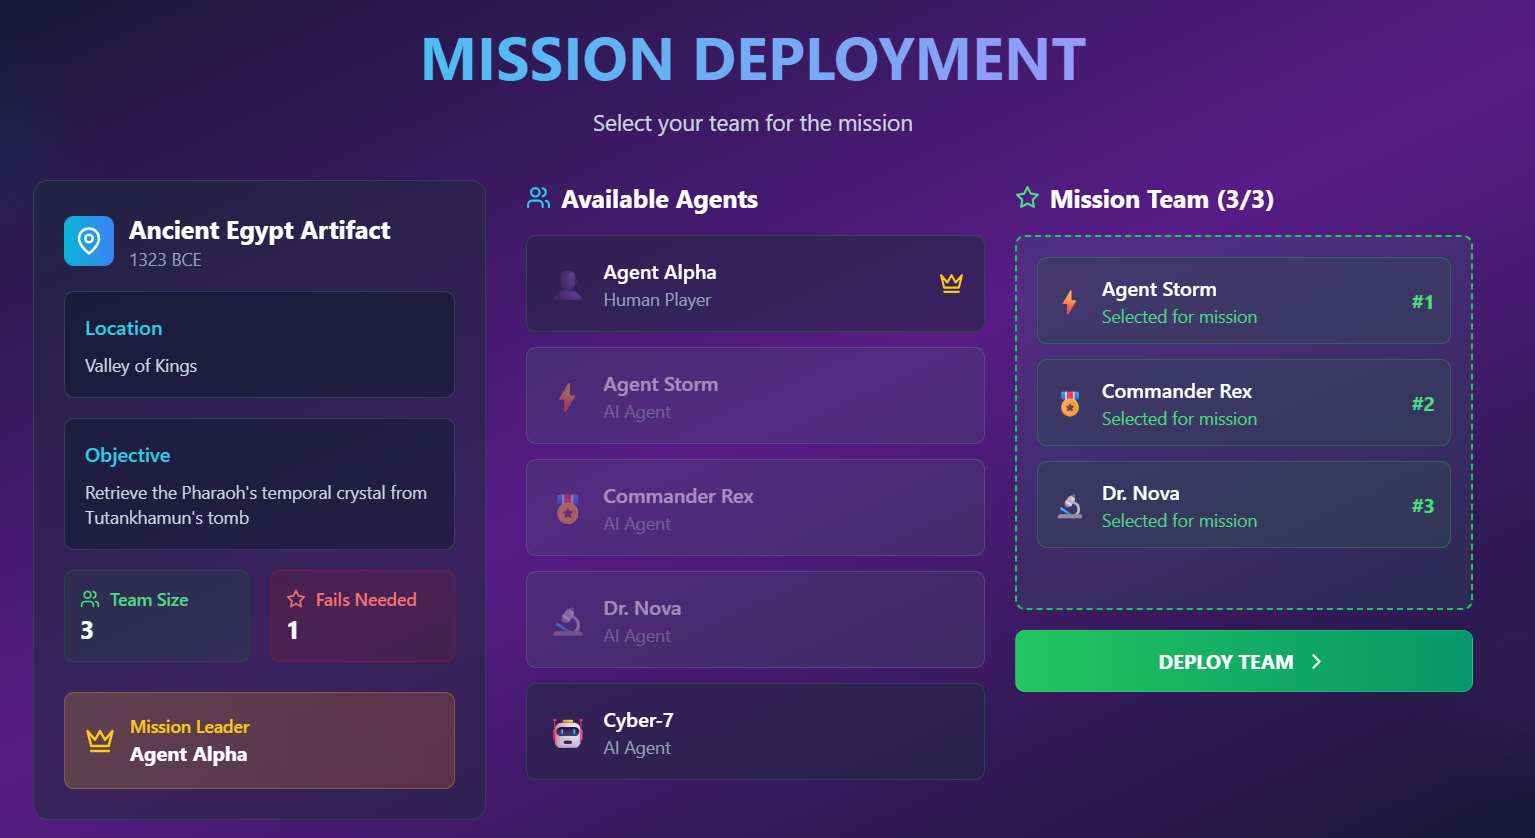Click 'AI Agent' label under Cyber-7
Screen dimensions: 1535x838
point(637,748)
